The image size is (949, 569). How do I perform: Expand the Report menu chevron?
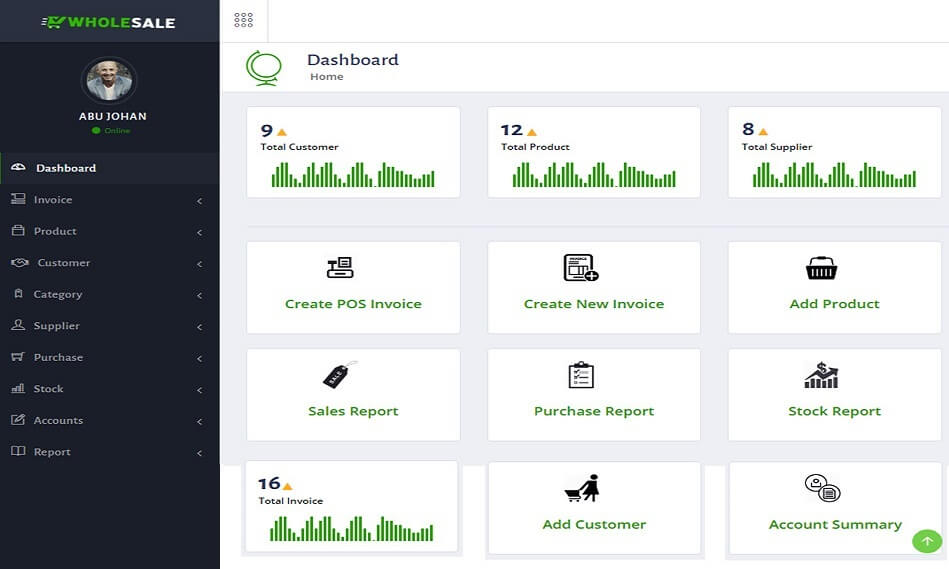pyautogui.click(x=200, y=452)
